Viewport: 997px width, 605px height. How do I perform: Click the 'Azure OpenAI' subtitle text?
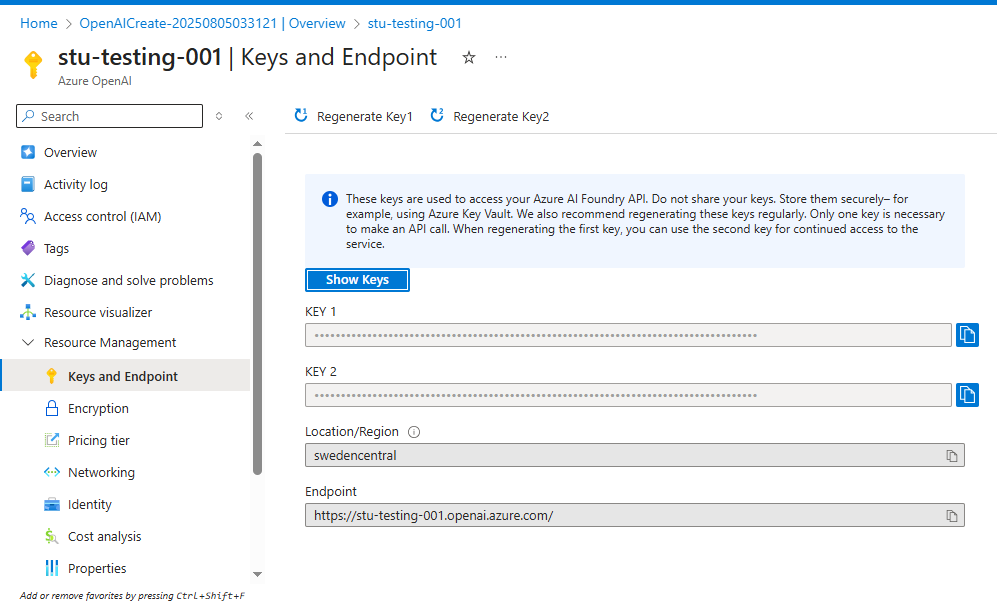click(95, 81)
